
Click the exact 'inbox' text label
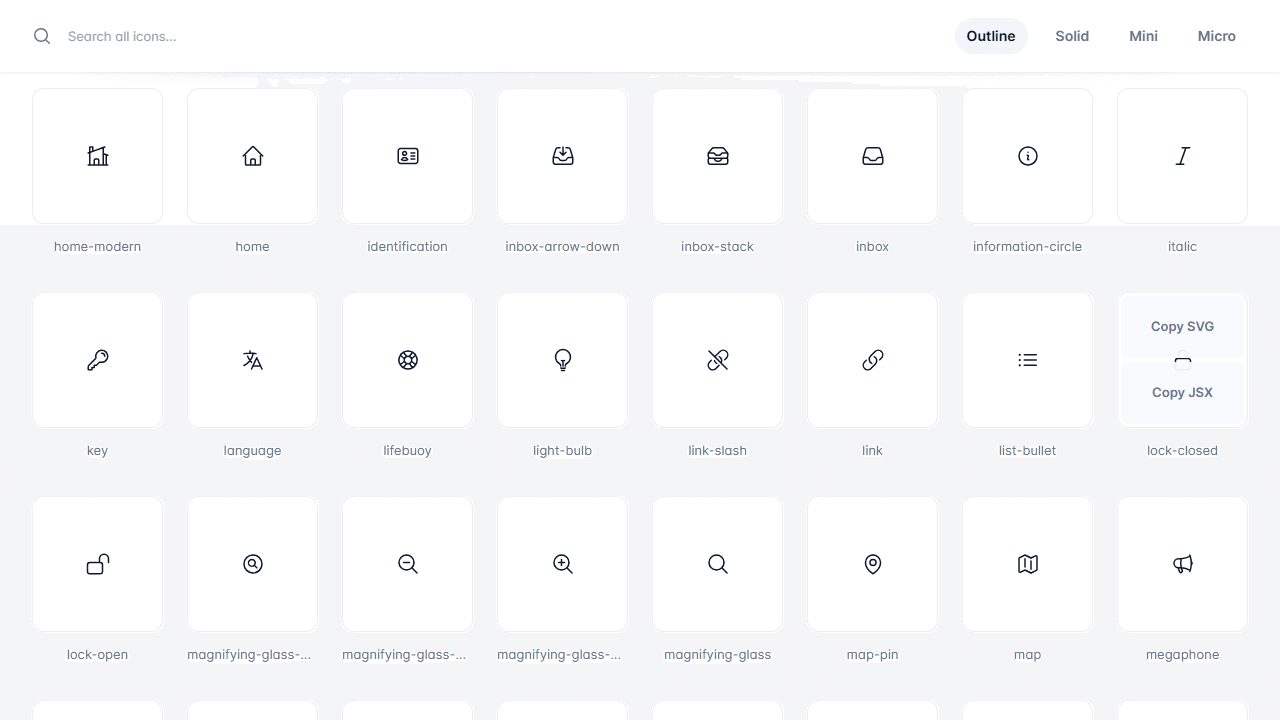(872, 247)
